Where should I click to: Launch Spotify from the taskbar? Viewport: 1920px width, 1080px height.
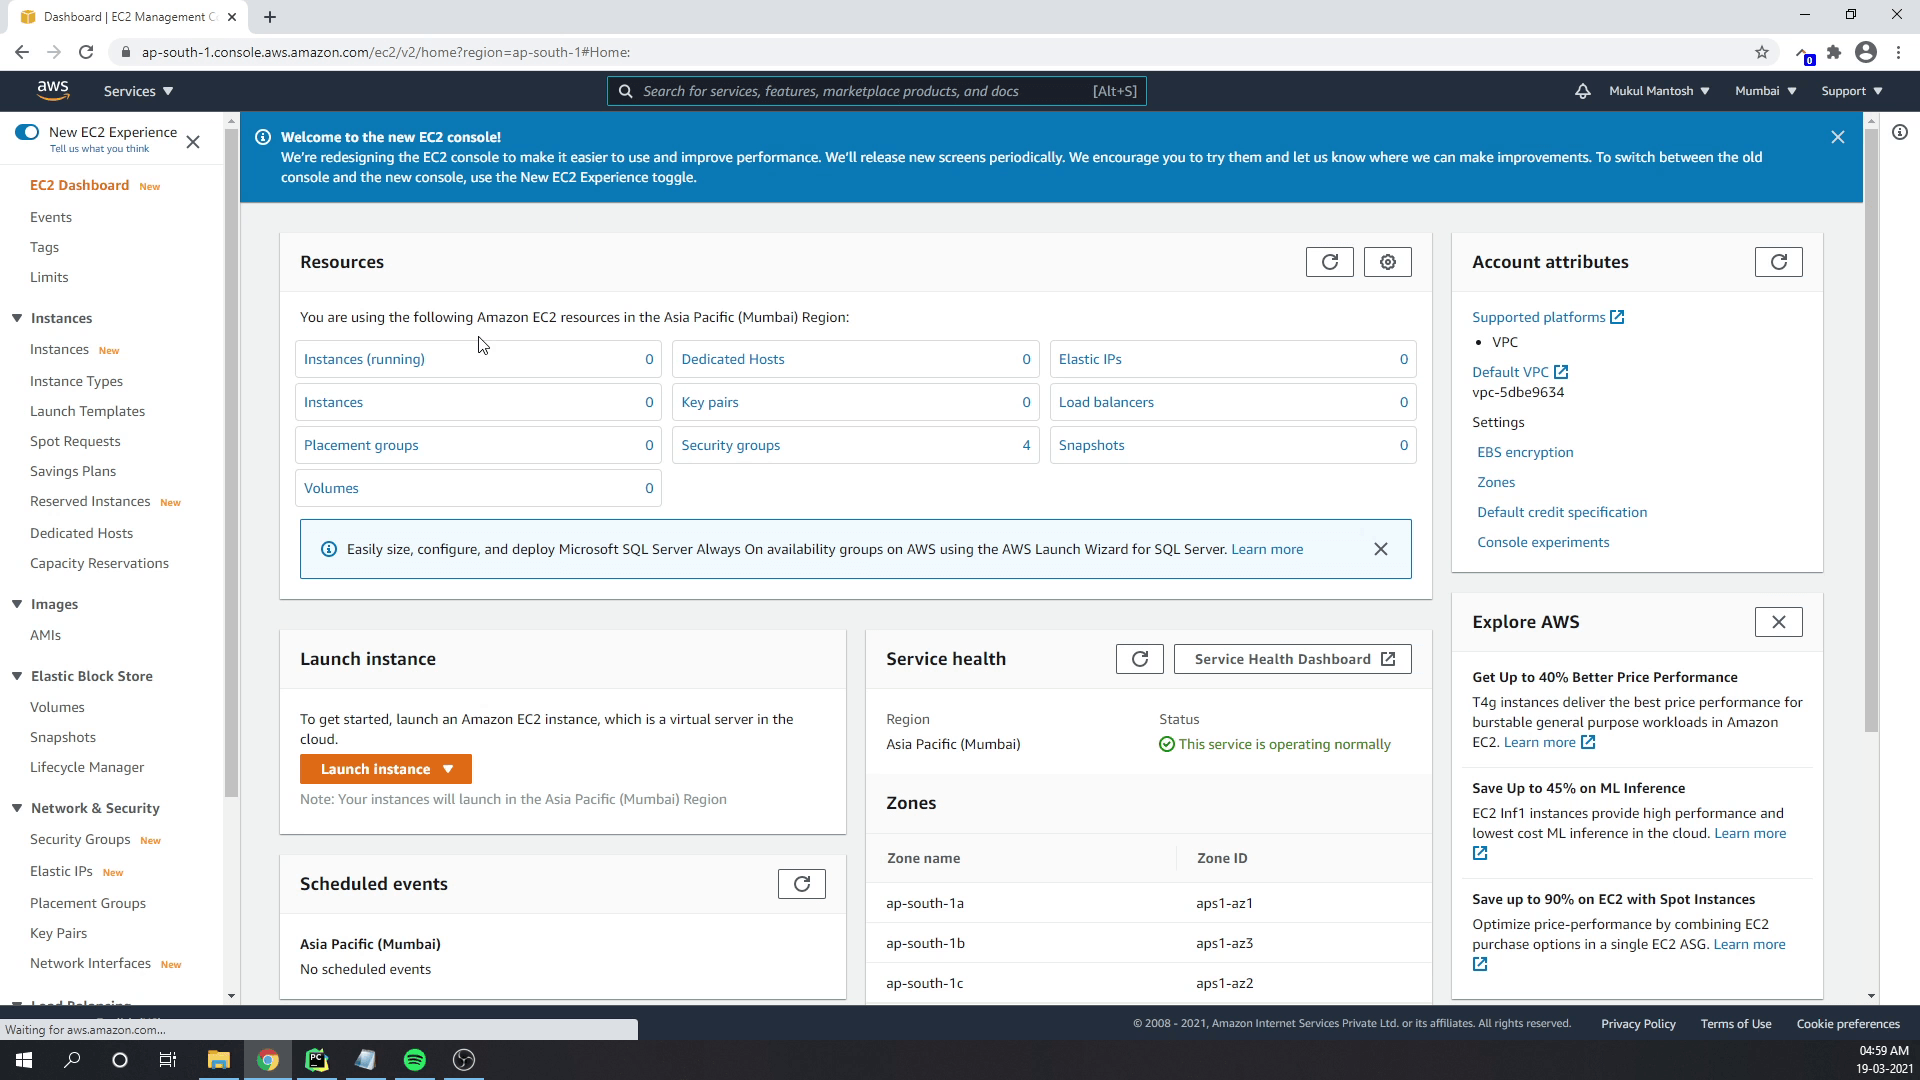414,1059
